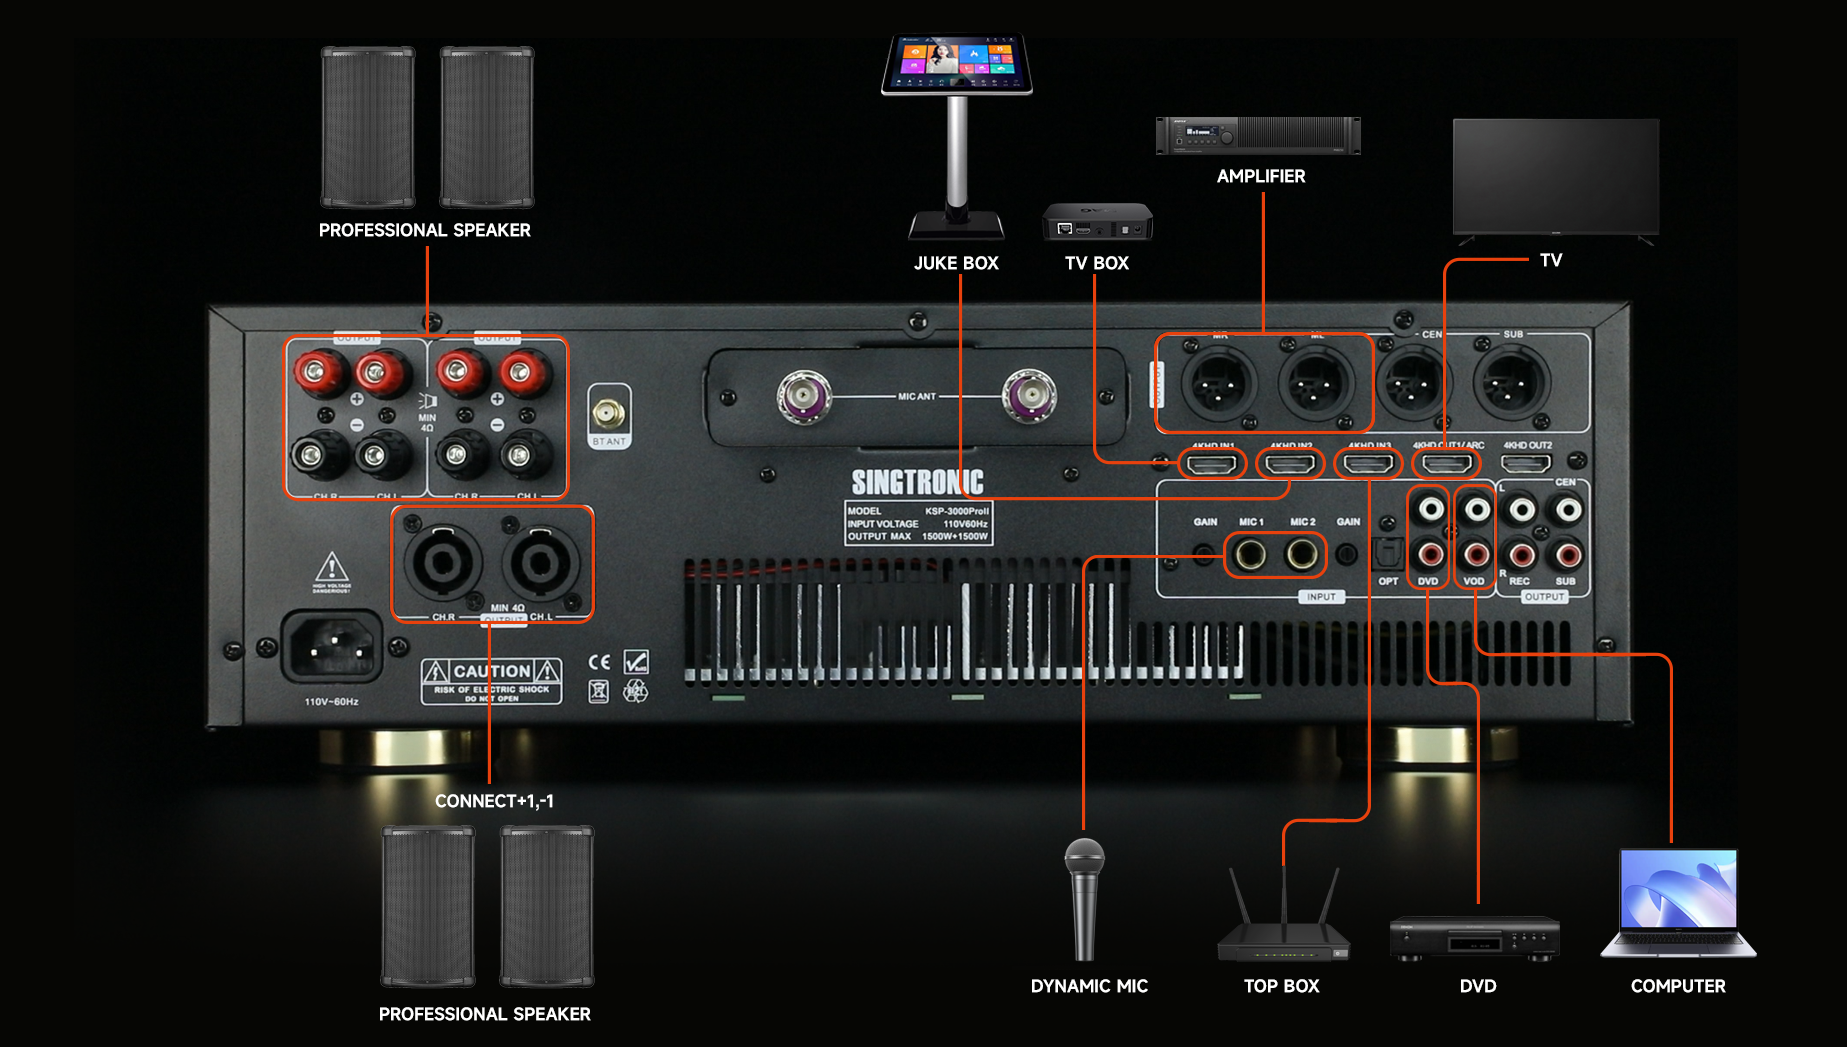This screenshot has height=1047, width=1847.
Task: Click the high voltage warning triangle icon
Action: [x=332, y=569]
